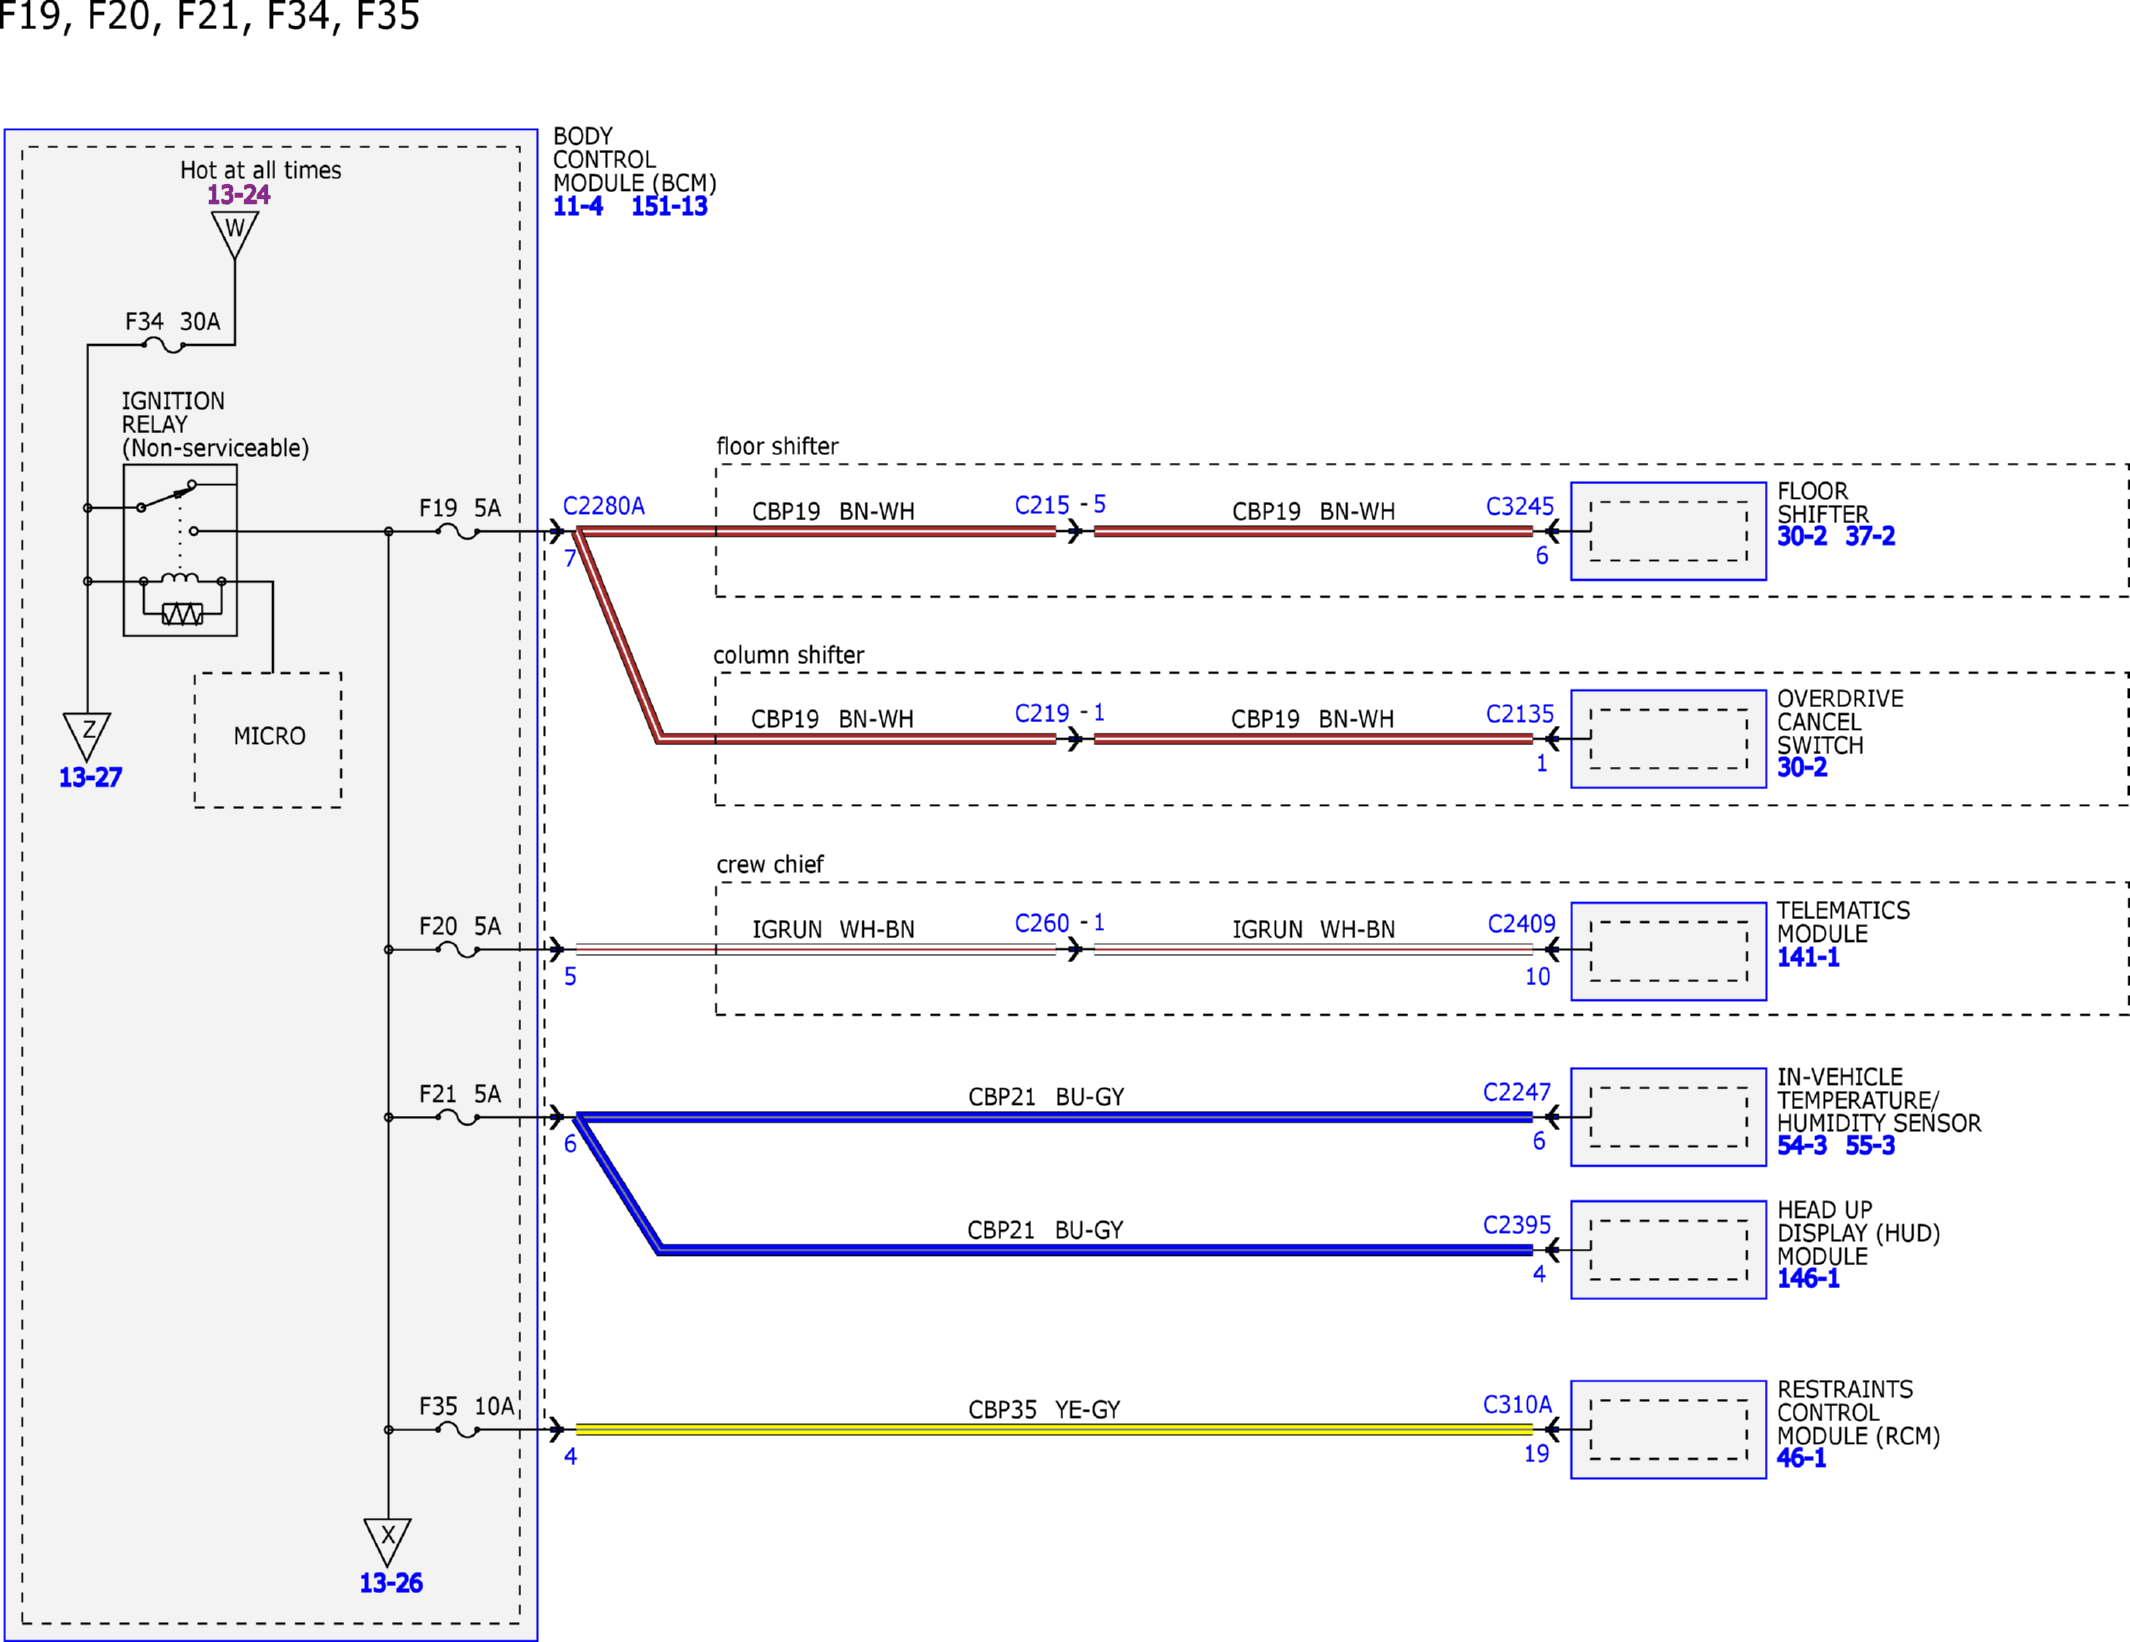Image resolution: width=2130 pixels, height=1642 pixels.
Task: Click the W triangle connector symbol
Action: 235,234
